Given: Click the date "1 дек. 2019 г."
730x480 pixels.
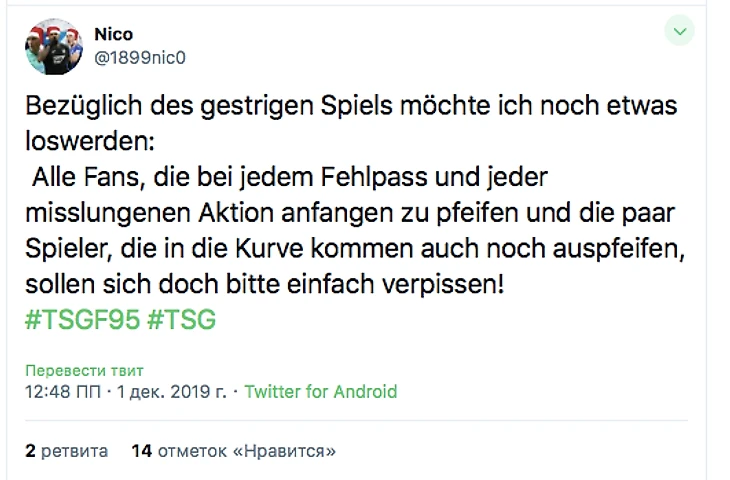Looking at the screenshot, I should (170, 392).
